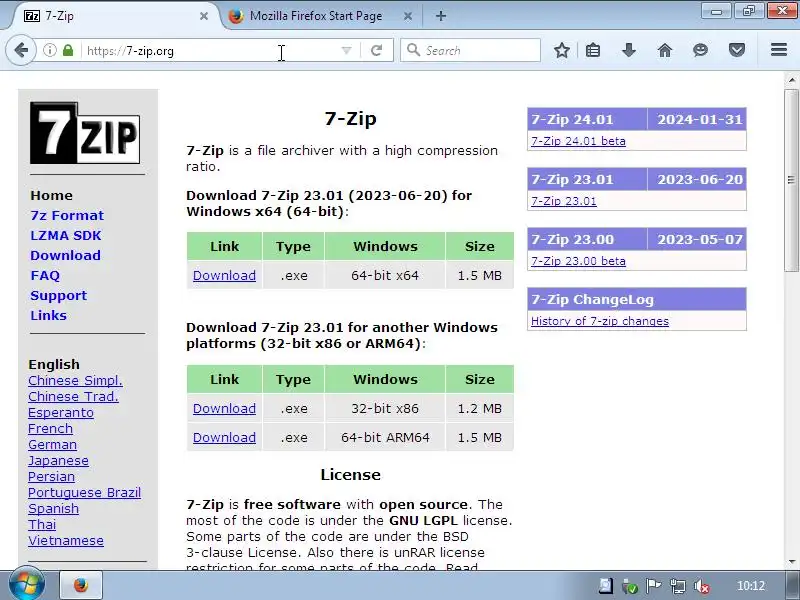This screenshot has width=800, height=600.
Task: Open 7-Zip 23.00 beta link
Action: (578, 261)
